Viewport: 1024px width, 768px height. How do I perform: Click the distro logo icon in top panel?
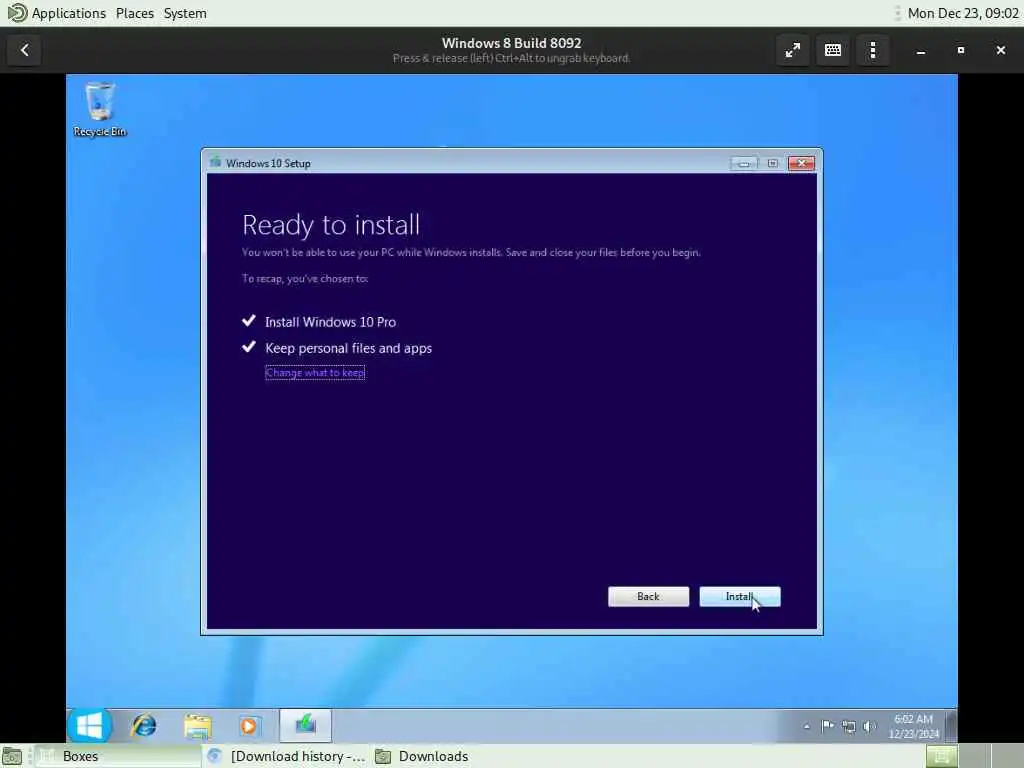16,12
